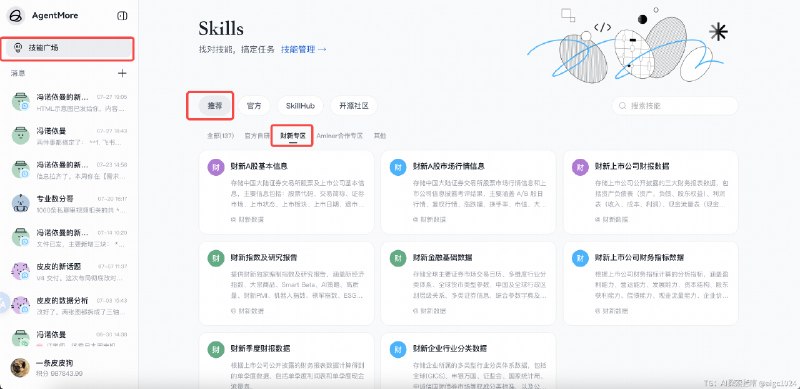Click the magnifier icon in the search box
Viewport: 800px width, 389px height.
coord(622,106)
